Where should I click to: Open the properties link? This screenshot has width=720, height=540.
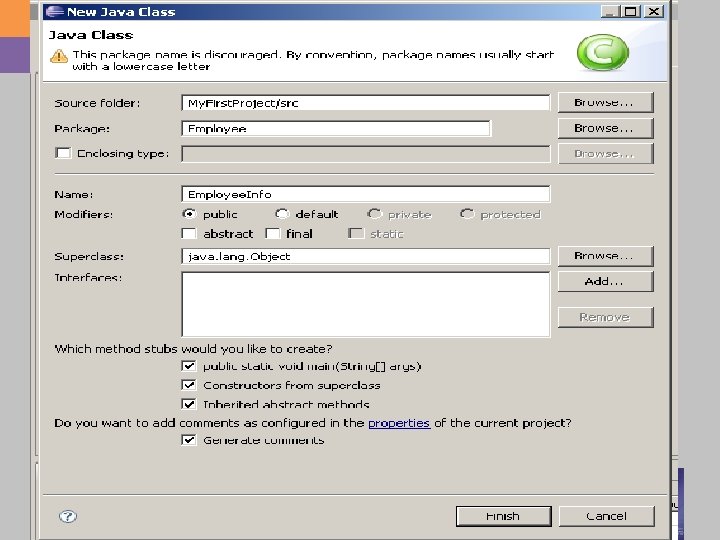(x=399, y=423)
